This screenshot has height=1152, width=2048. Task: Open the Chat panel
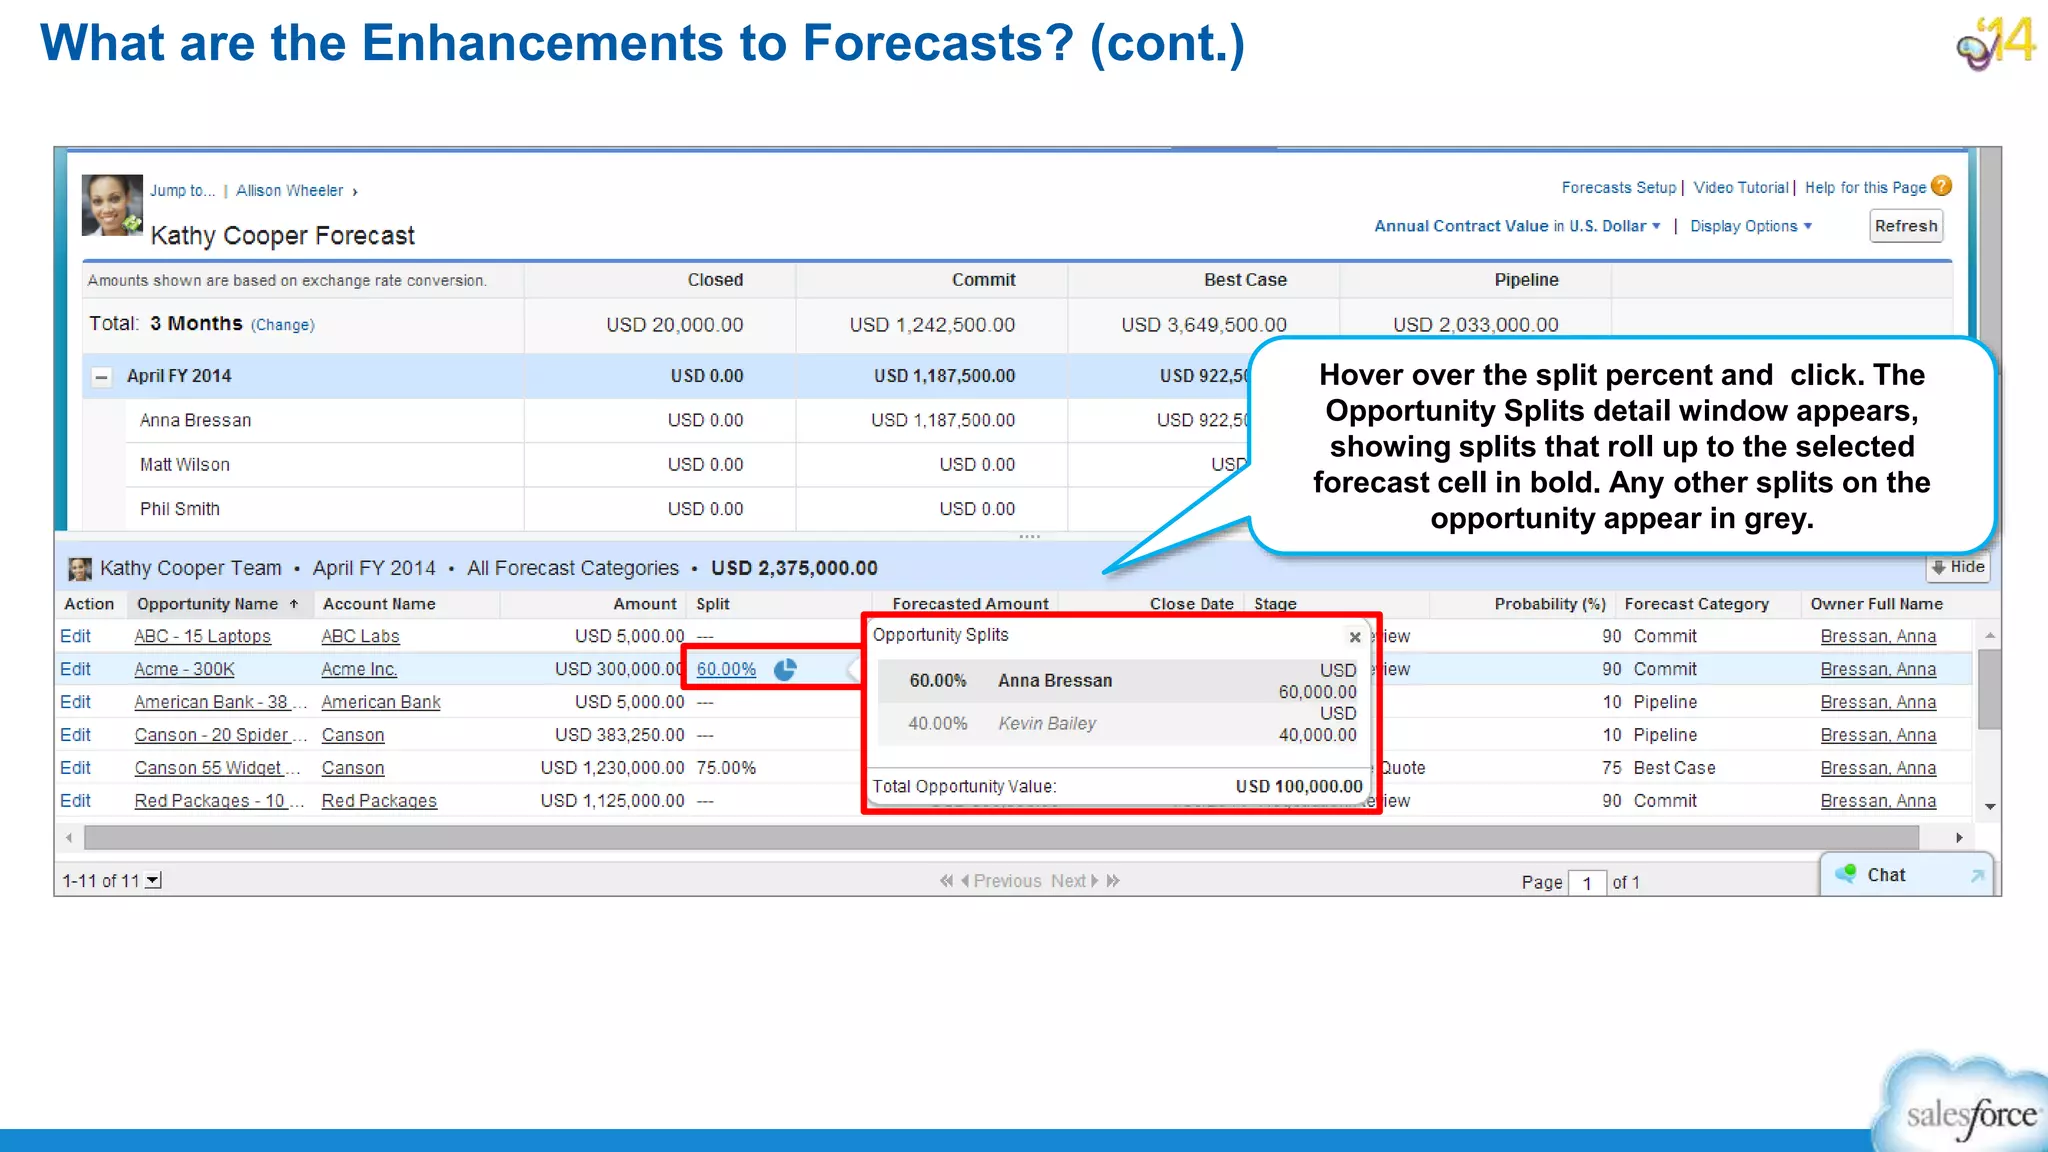tap(1906, 875)
